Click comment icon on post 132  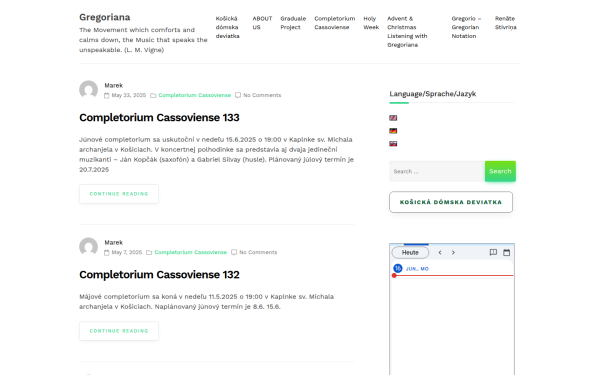[234, 252]
